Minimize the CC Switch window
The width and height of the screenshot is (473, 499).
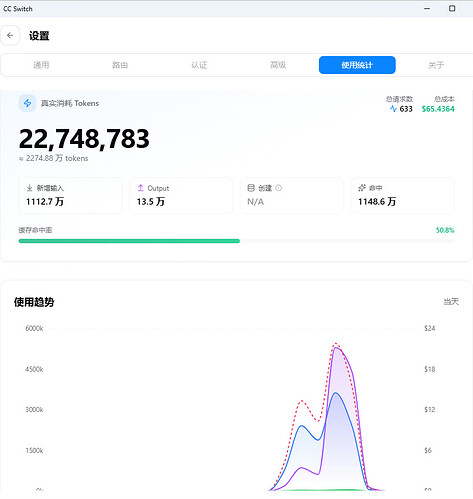tap(427, 9)
